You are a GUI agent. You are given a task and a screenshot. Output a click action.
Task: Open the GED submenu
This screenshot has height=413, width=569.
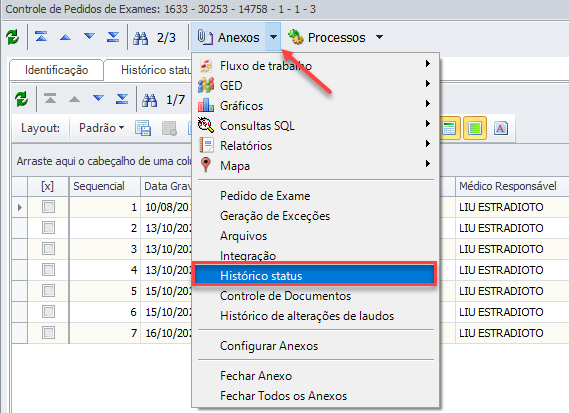(x=316, y=86)
